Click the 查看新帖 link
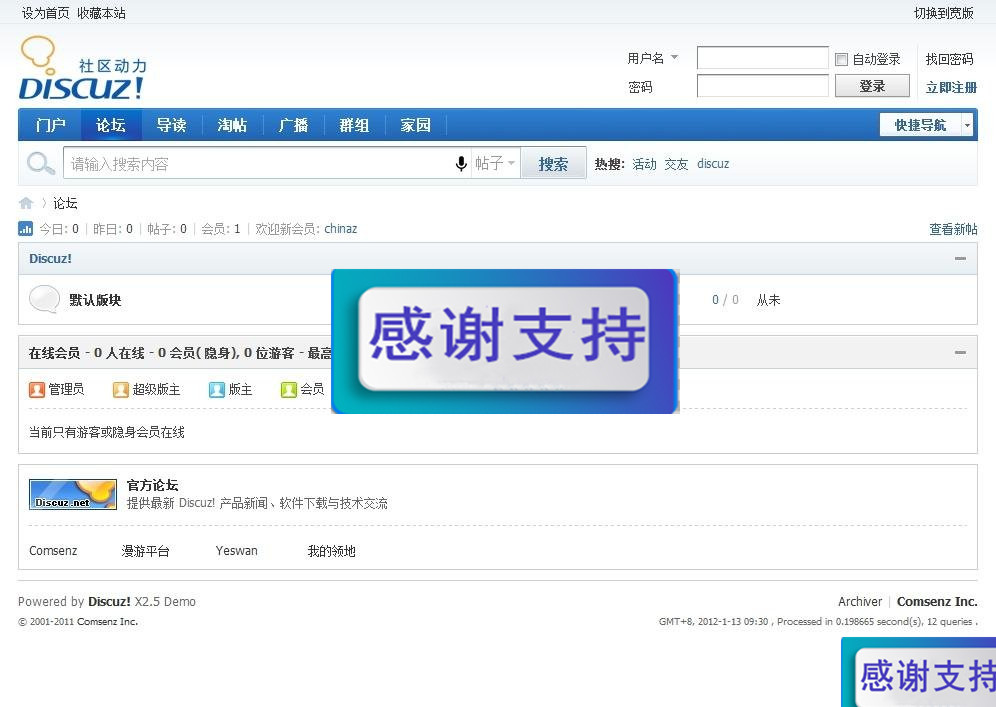 pos(953,229)
